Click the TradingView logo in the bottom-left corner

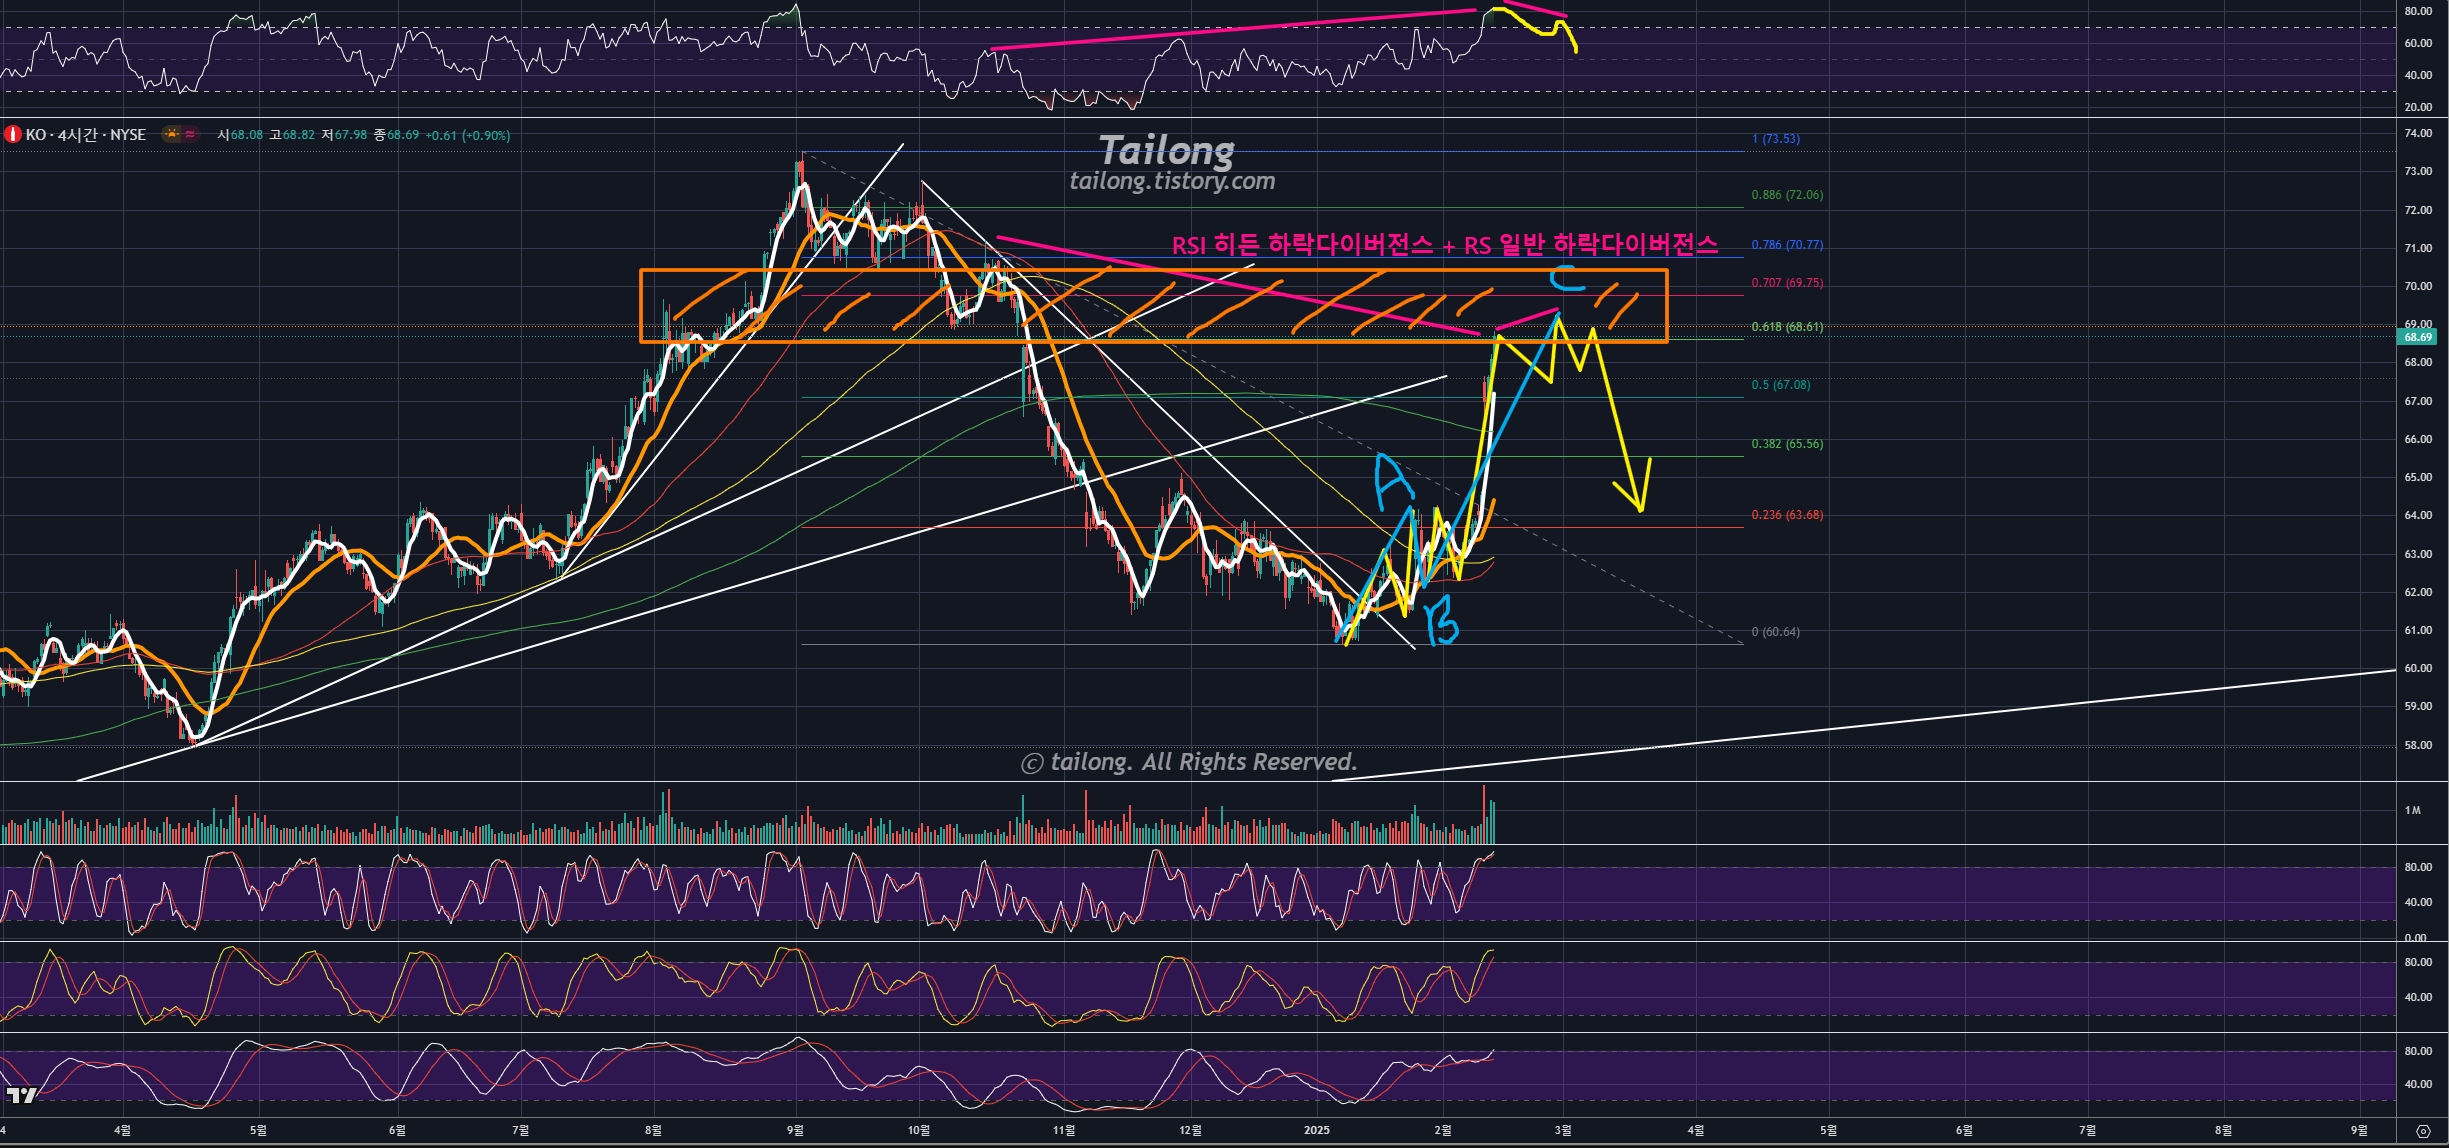(20, 1095)
